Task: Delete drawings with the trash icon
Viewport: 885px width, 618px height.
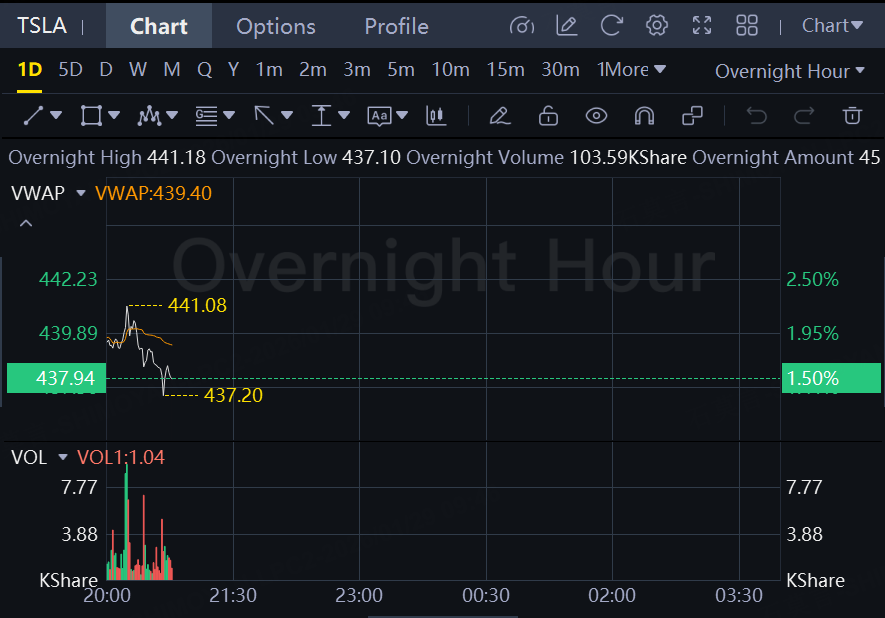Action: pyautogui.click(x=852, y=116)
